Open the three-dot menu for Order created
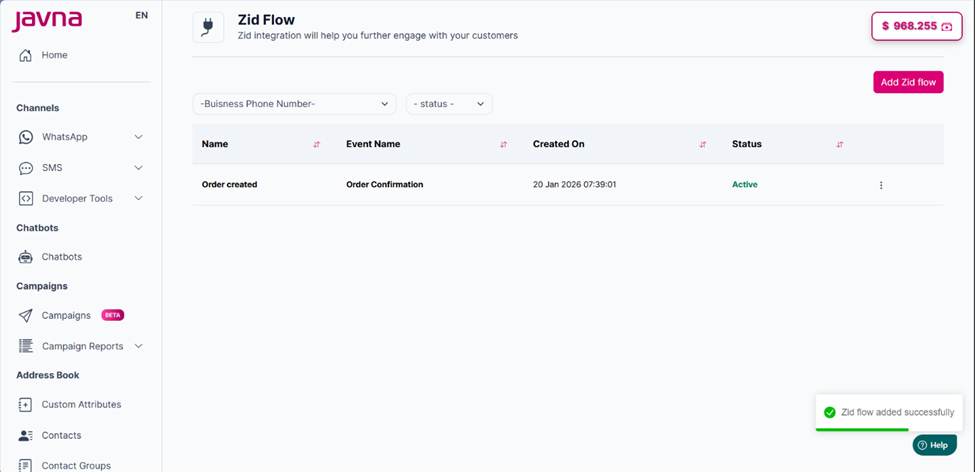The height and width of the screenshot is (472, 975). tap(881, 185)
